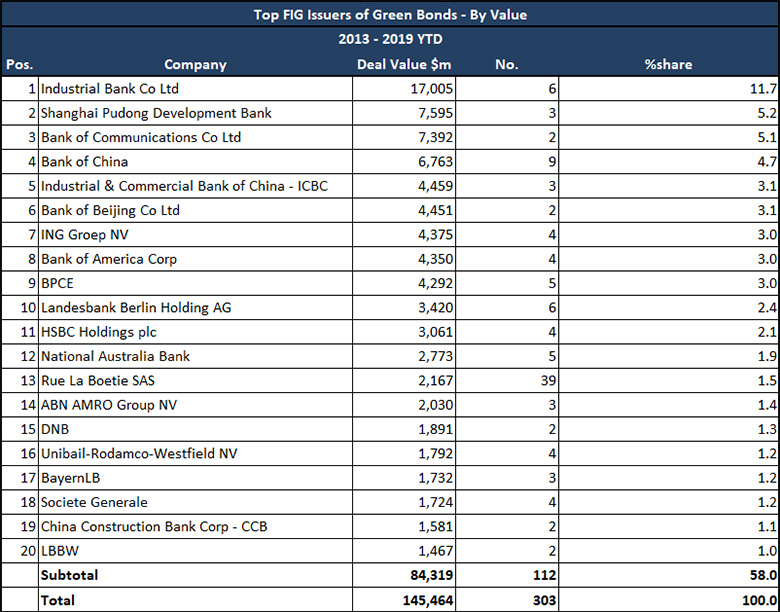Viewport: 780px width, 612px height.
Task: Click deal value 4,350
Action: pos(404,259)
